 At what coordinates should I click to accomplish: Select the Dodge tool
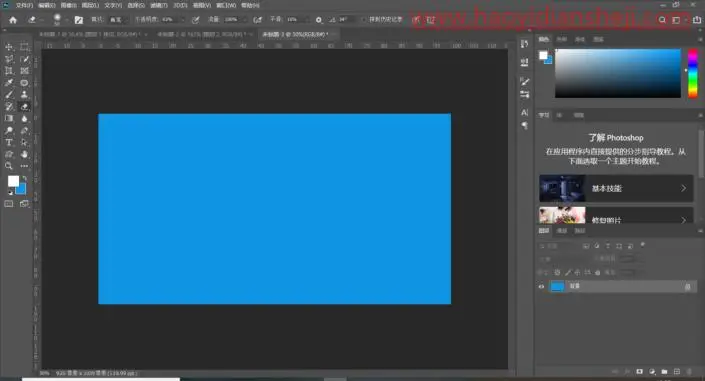coord(9,130)
